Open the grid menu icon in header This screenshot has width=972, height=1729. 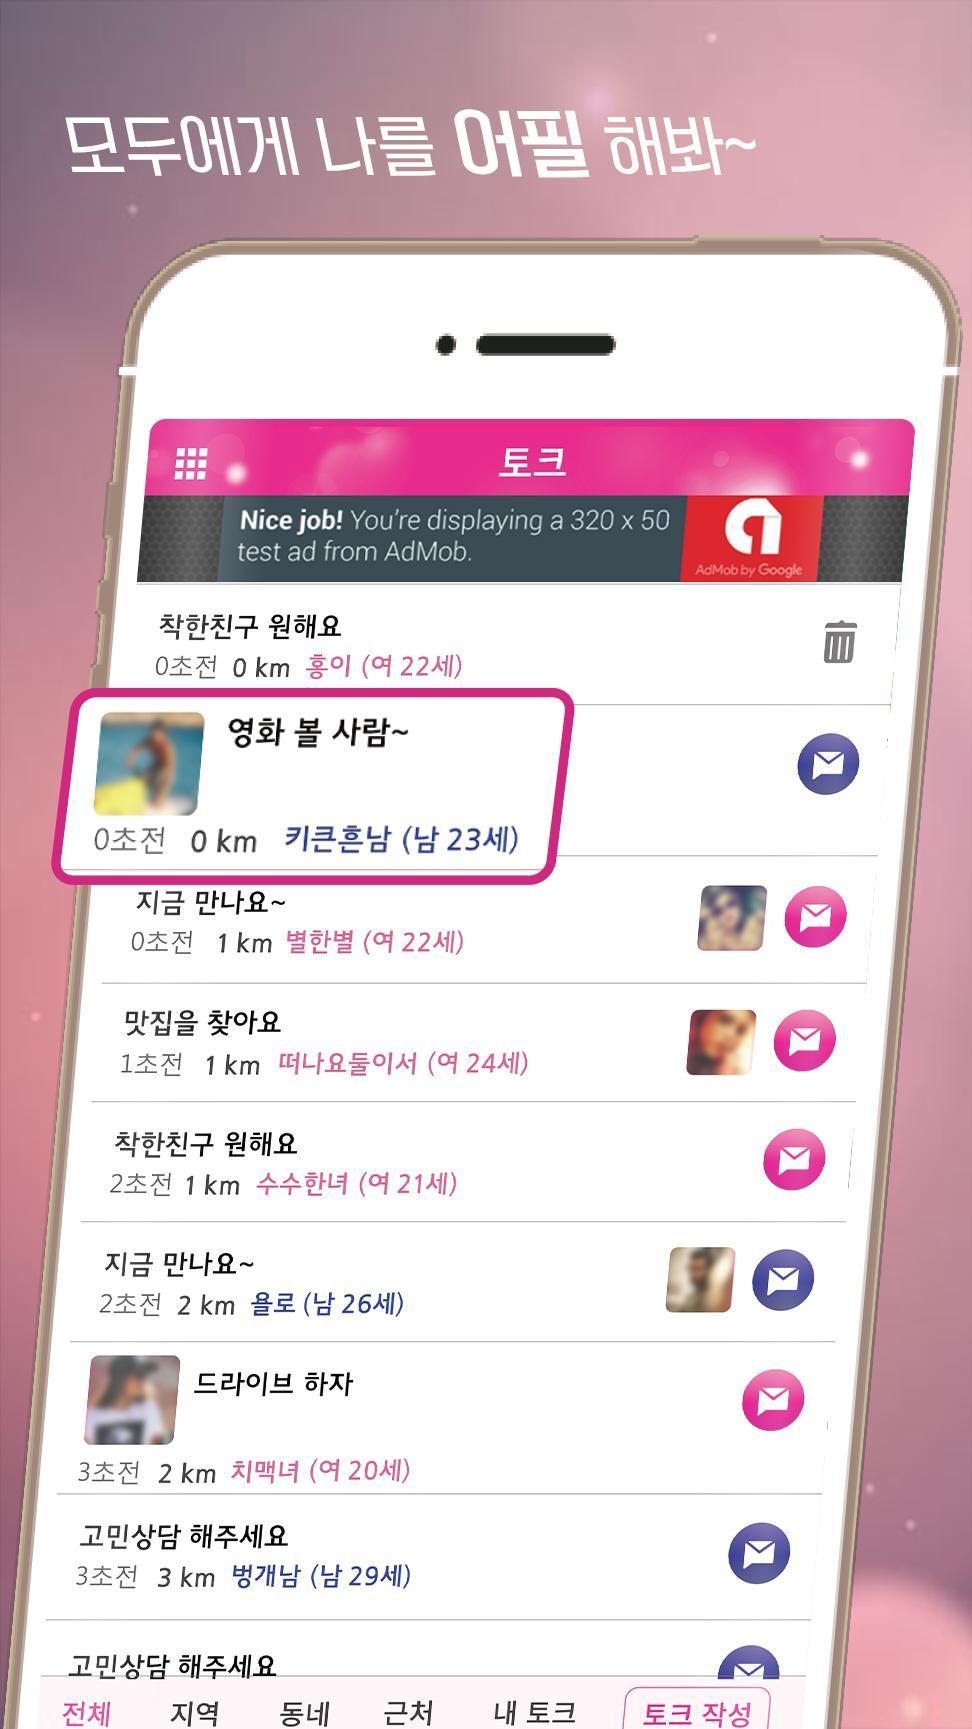point(191,463)
